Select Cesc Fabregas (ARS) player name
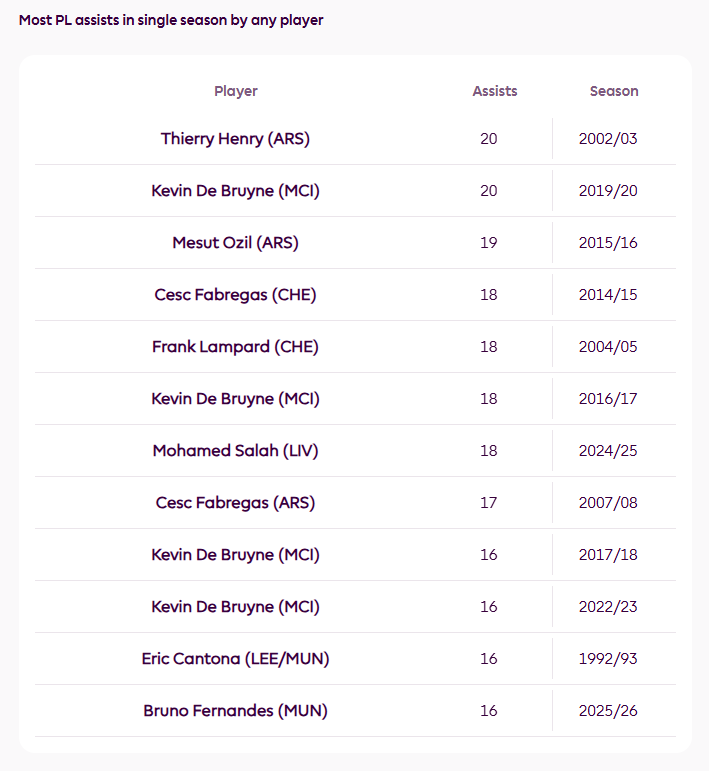709x771 pixels. (235, 503)
